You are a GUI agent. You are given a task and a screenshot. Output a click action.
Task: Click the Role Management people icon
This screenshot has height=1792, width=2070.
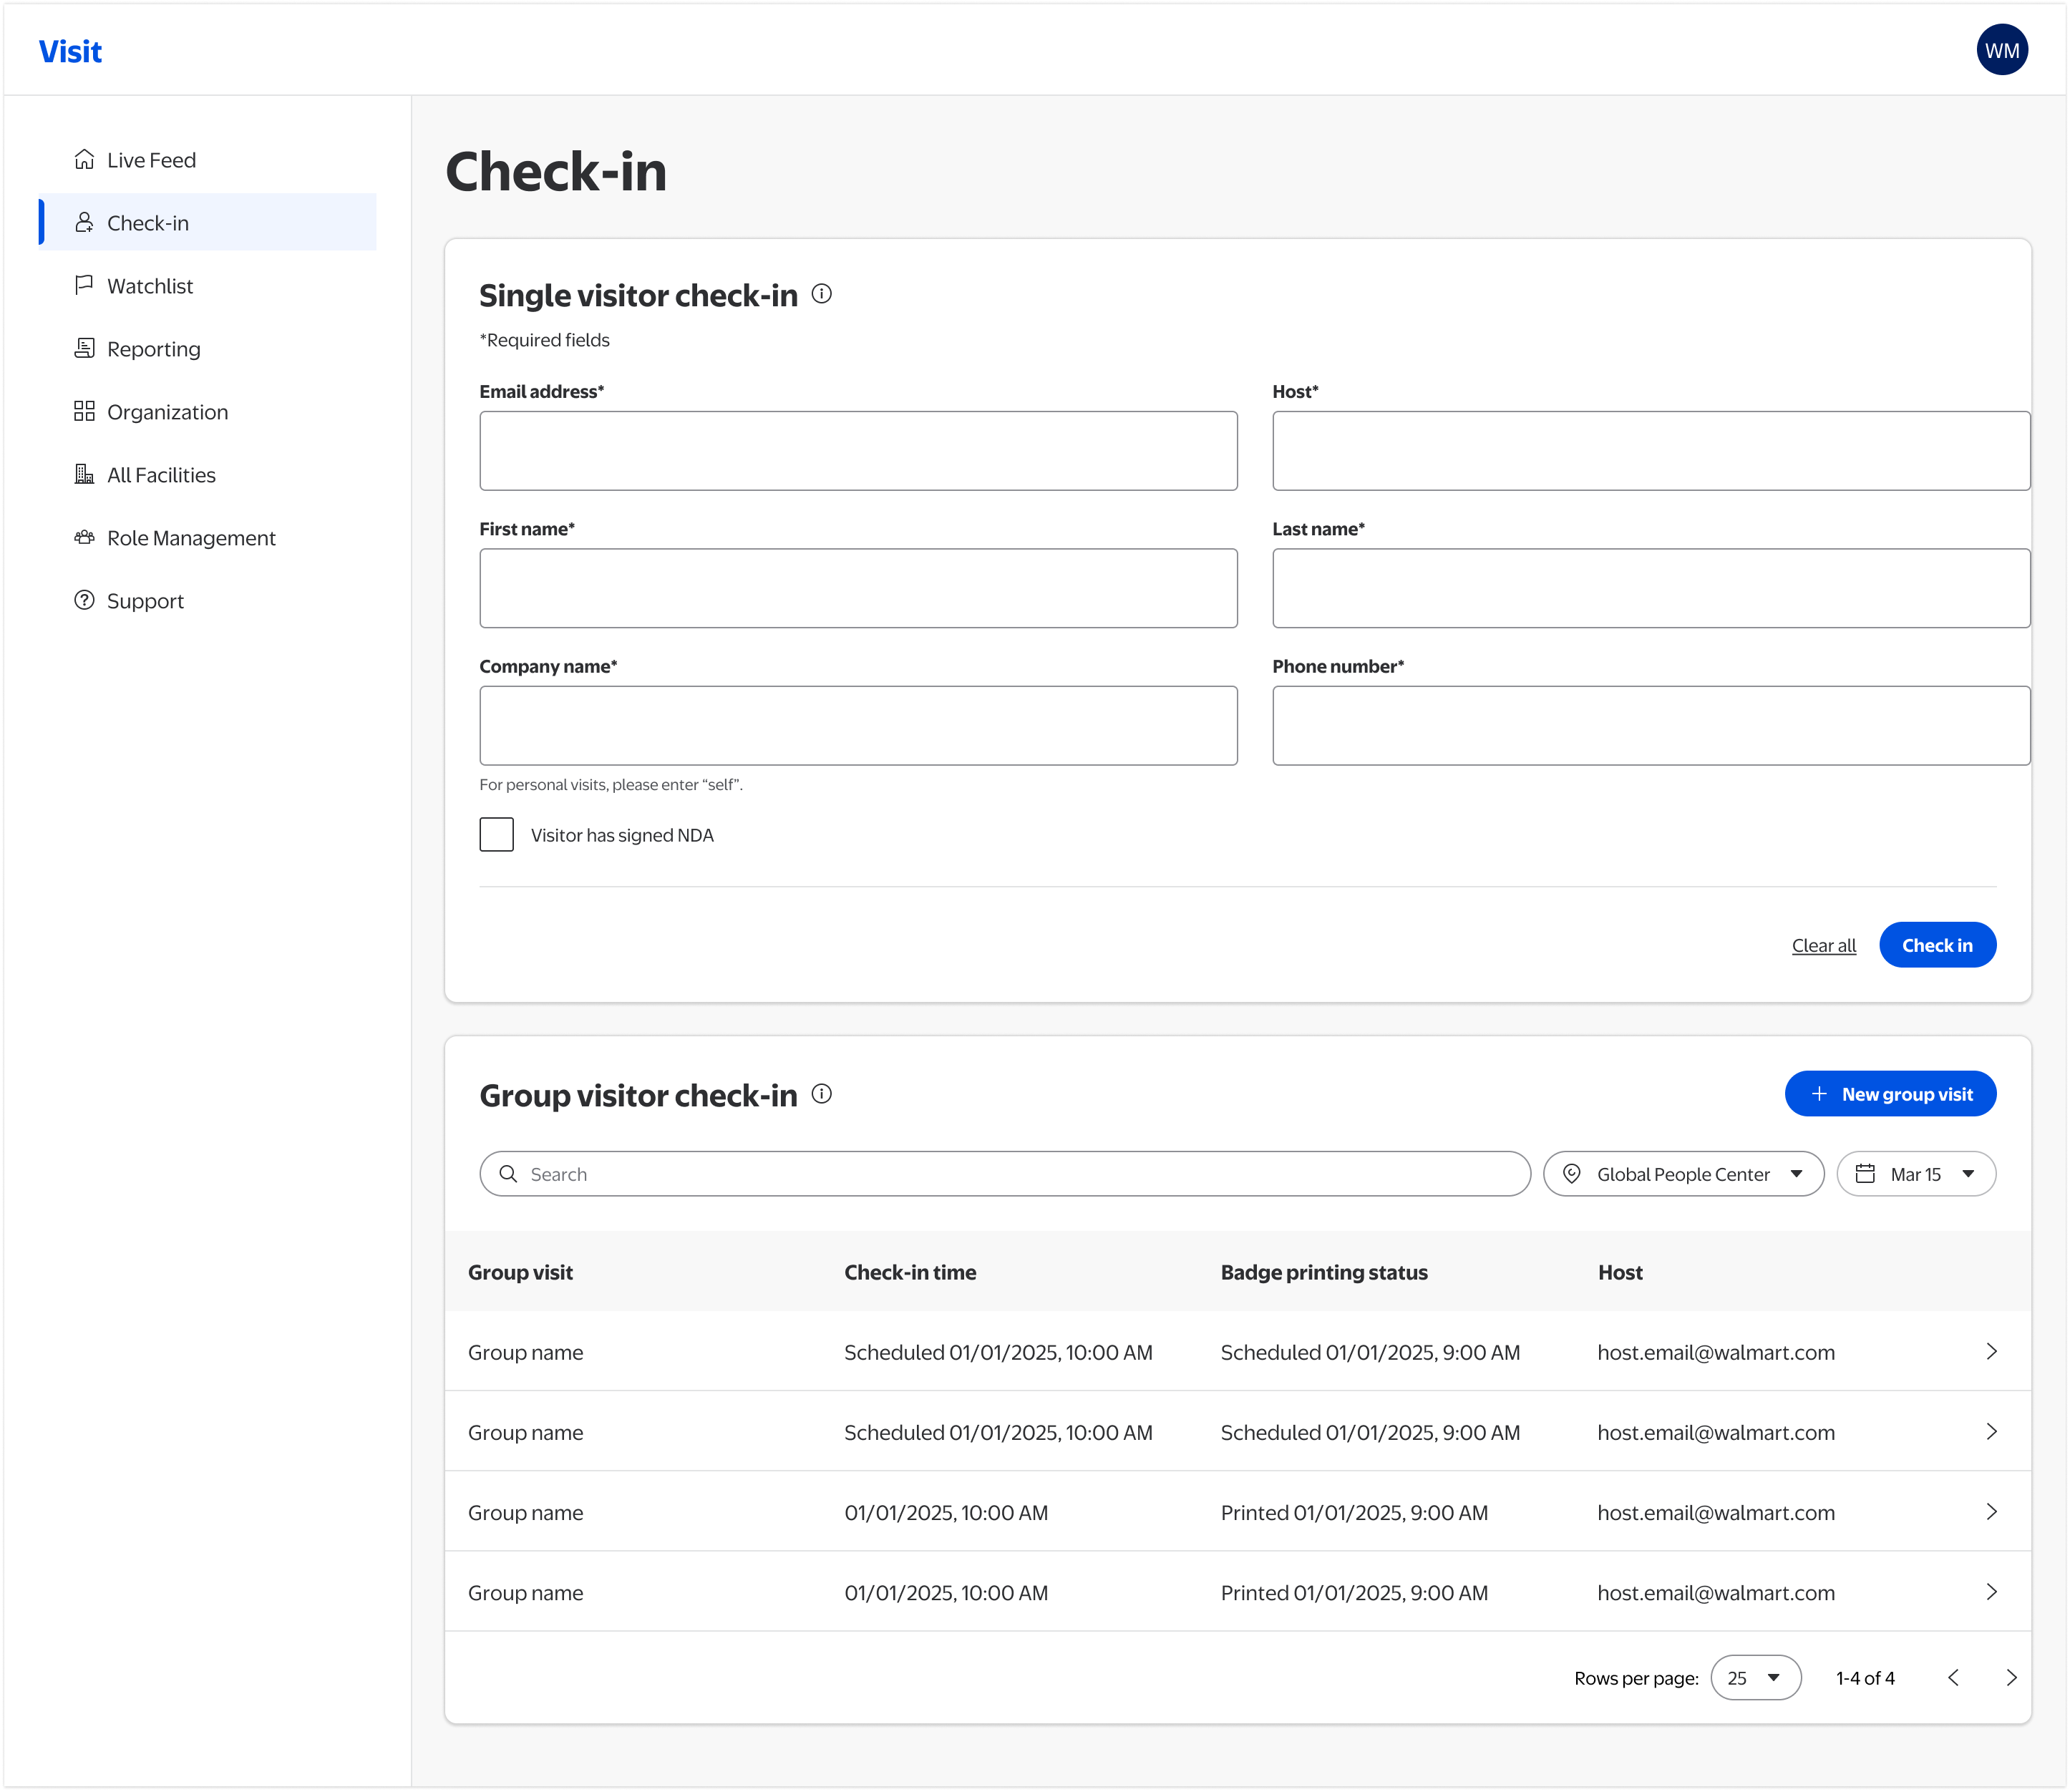pos(84,538)
